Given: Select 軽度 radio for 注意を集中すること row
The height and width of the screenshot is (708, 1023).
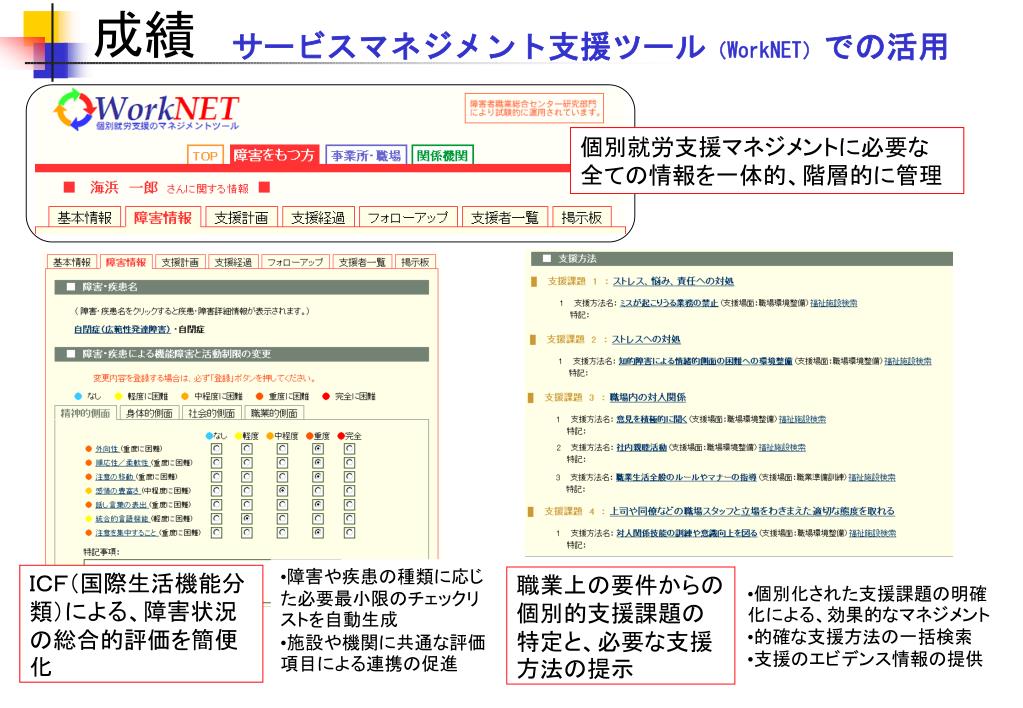Looking at the screenshot, I should point(247,533).
